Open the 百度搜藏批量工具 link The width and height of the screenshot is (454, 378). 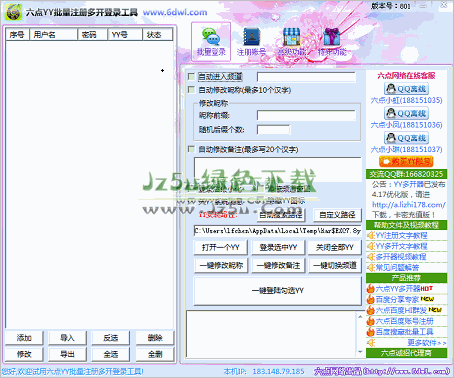[405, 332]
